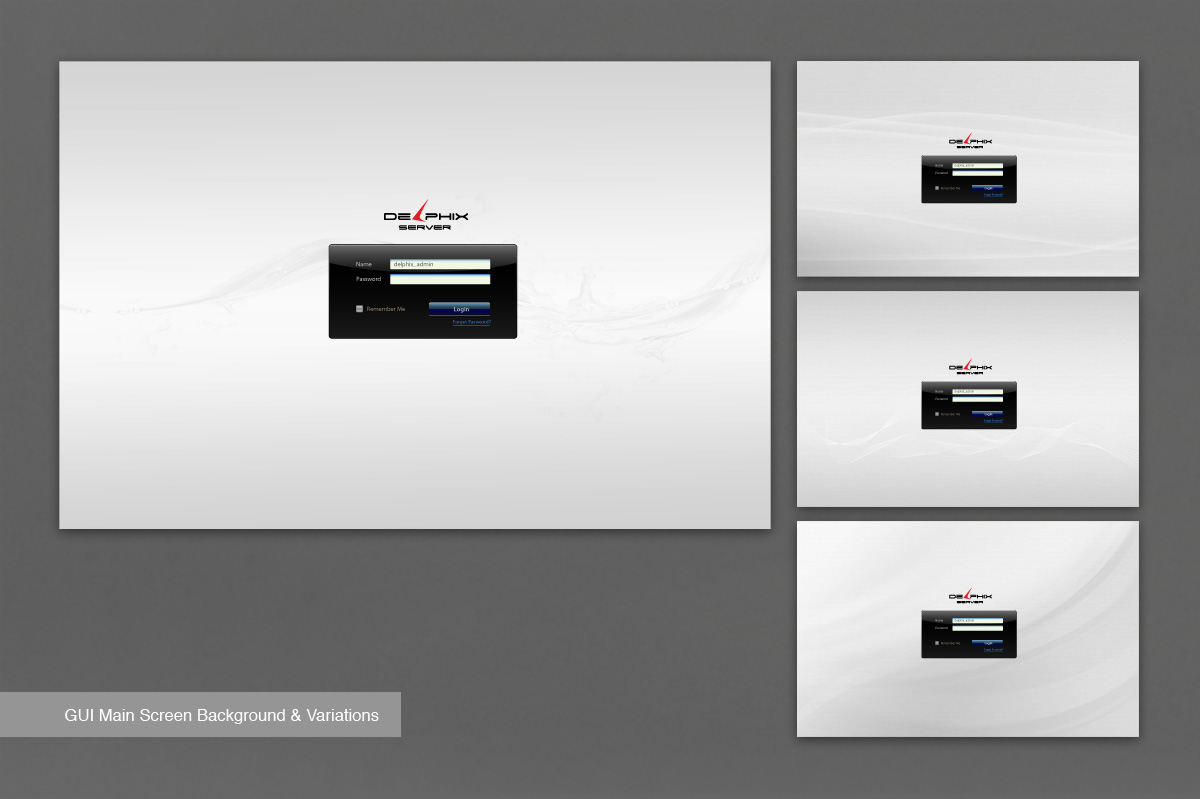Tick Remember Me checkbox in middle variation
This screenshot has height=799, width=1200.
click(x=937, y=414)
